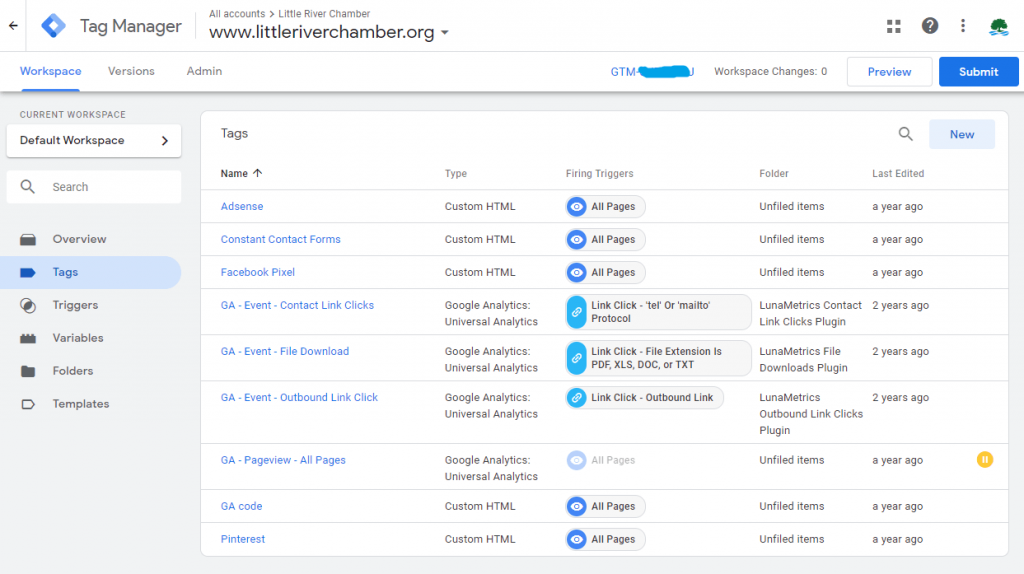Click the back arrow icon
The height and width of the screenshot is (574, 1024).
[x=13, y=26]
